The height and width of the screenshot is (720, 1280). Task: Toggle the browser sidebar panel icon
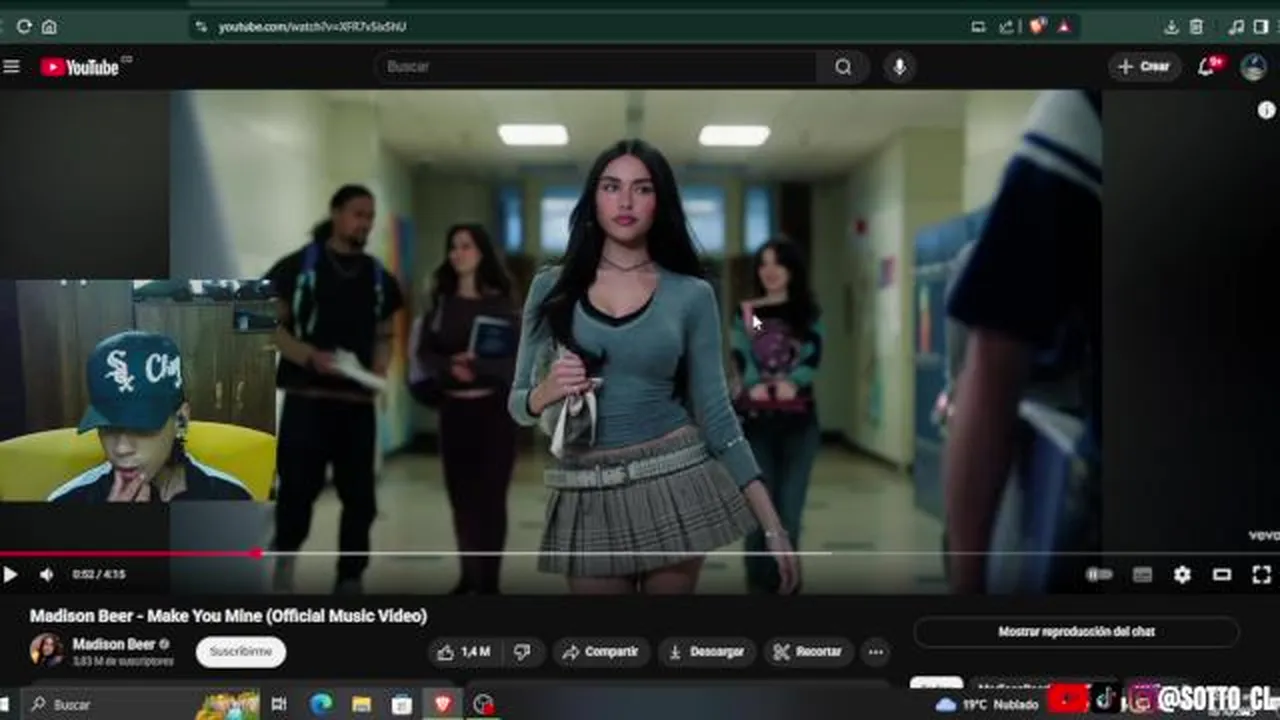[1260, 27]
